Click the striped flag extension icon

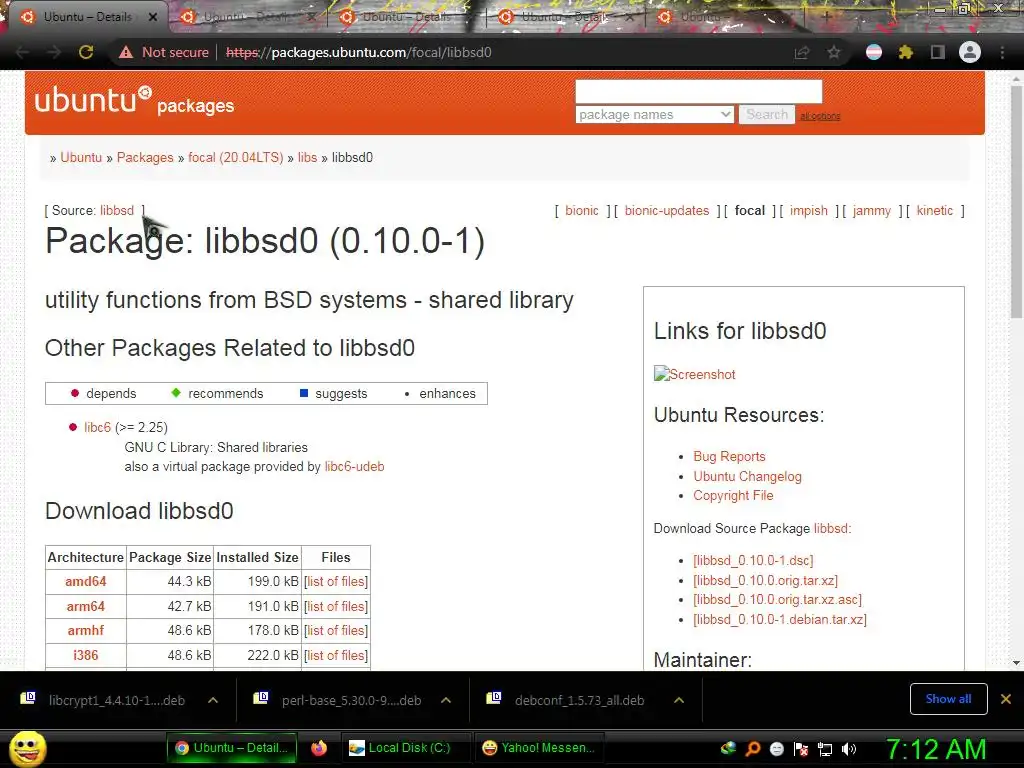point(874,52)
